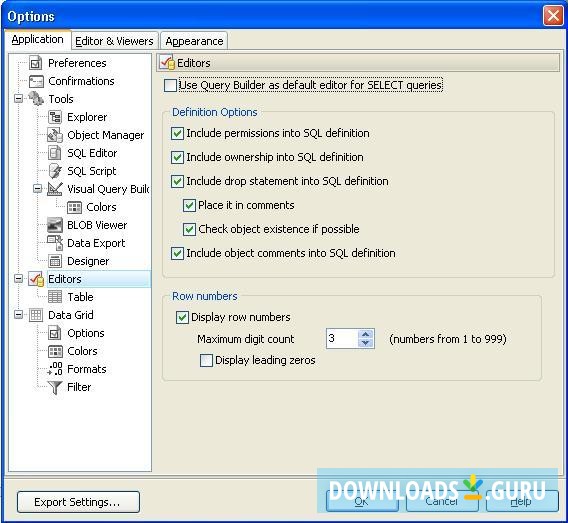Switch to the Appearance tab
This screenshot has width=568, height=523.
pyautogui.click(x=194, y=41)
